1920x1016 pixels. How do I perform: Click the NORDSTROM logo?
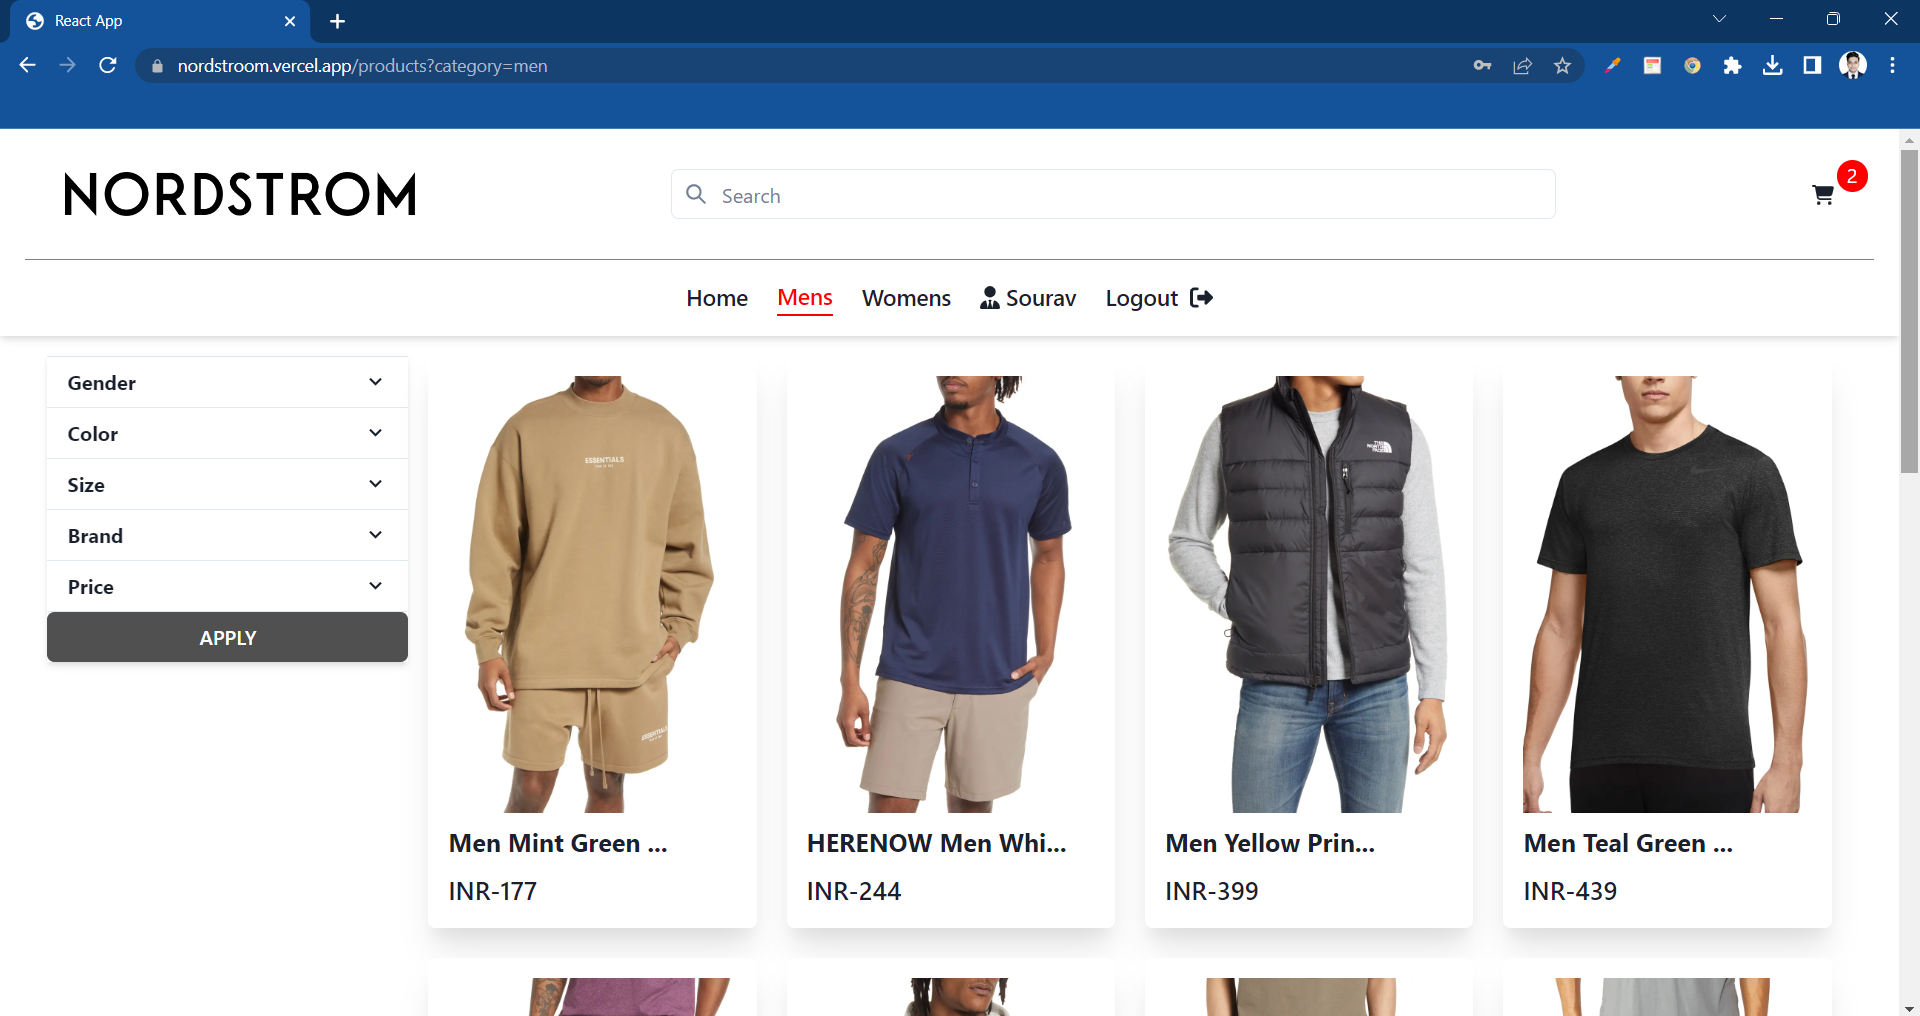click(240, 194)
